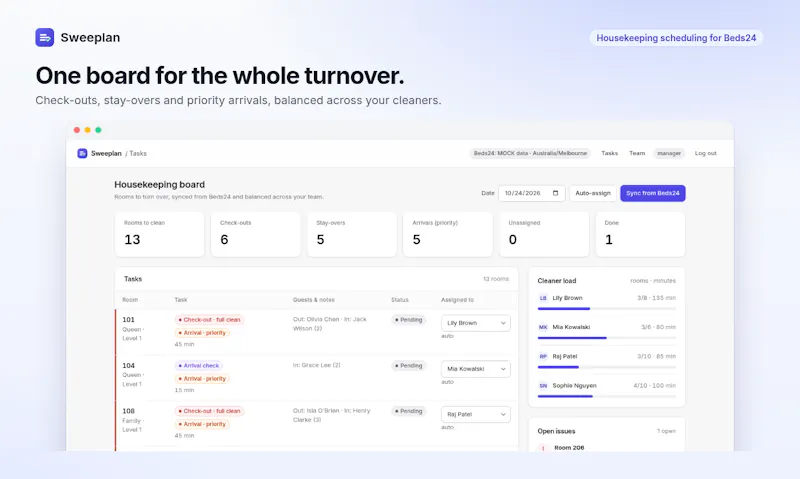Click the Cleaner load panel title

[557, 281]
